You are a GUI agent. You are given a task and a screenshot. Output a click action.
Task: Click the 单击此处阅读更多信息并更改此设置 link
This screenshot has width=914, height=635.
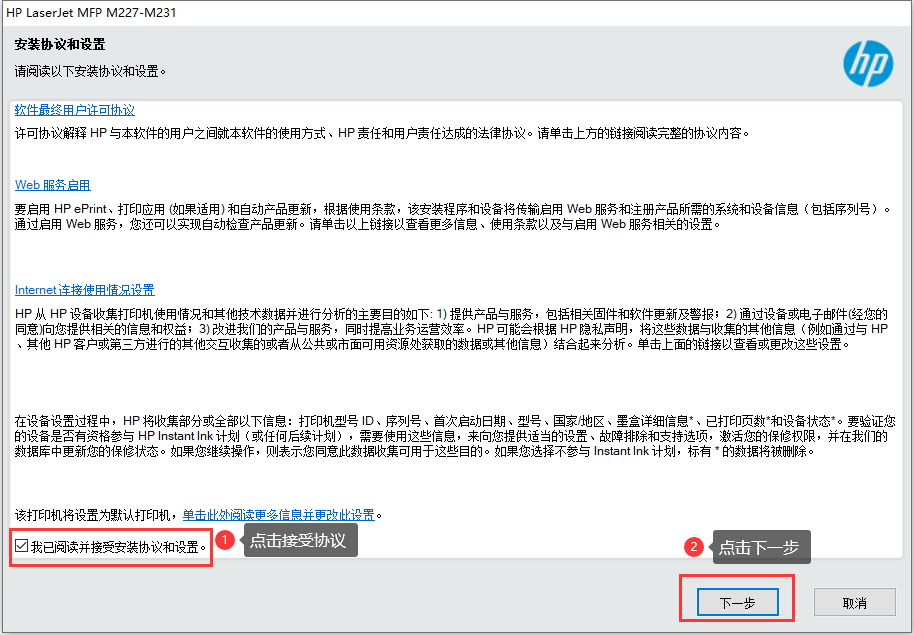coord(278,515)
